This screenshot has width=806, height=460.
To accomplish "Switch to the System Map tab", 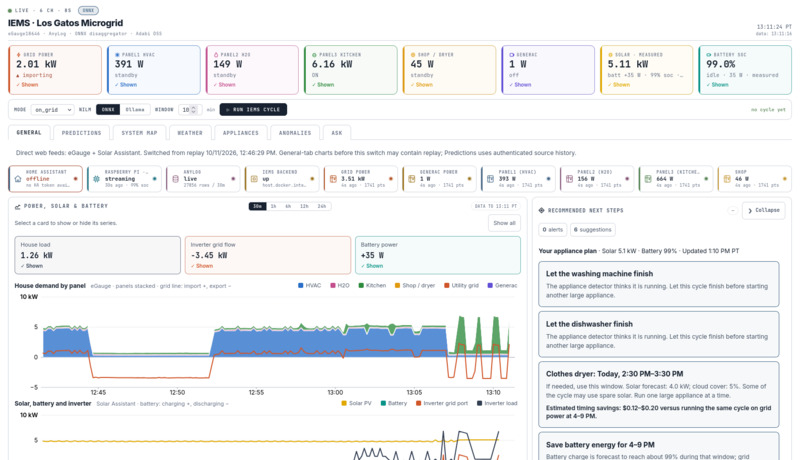I will pyautogui.click(x=139, y=133).
